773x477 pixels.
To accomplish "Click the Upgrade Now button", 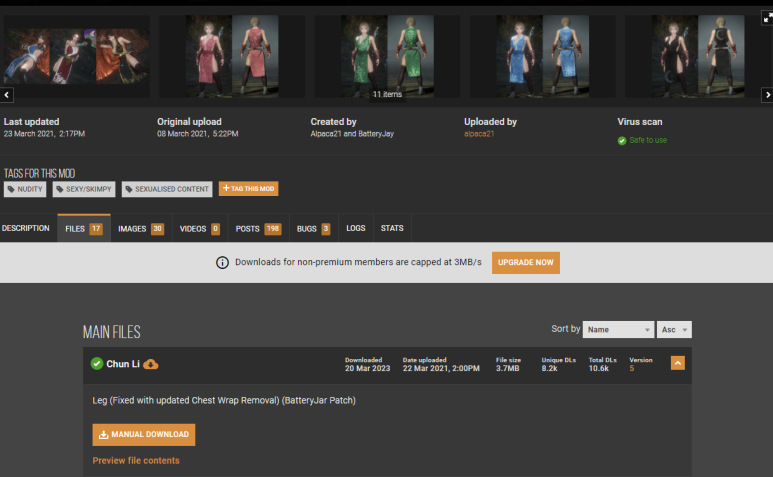I will coord(526,263).
